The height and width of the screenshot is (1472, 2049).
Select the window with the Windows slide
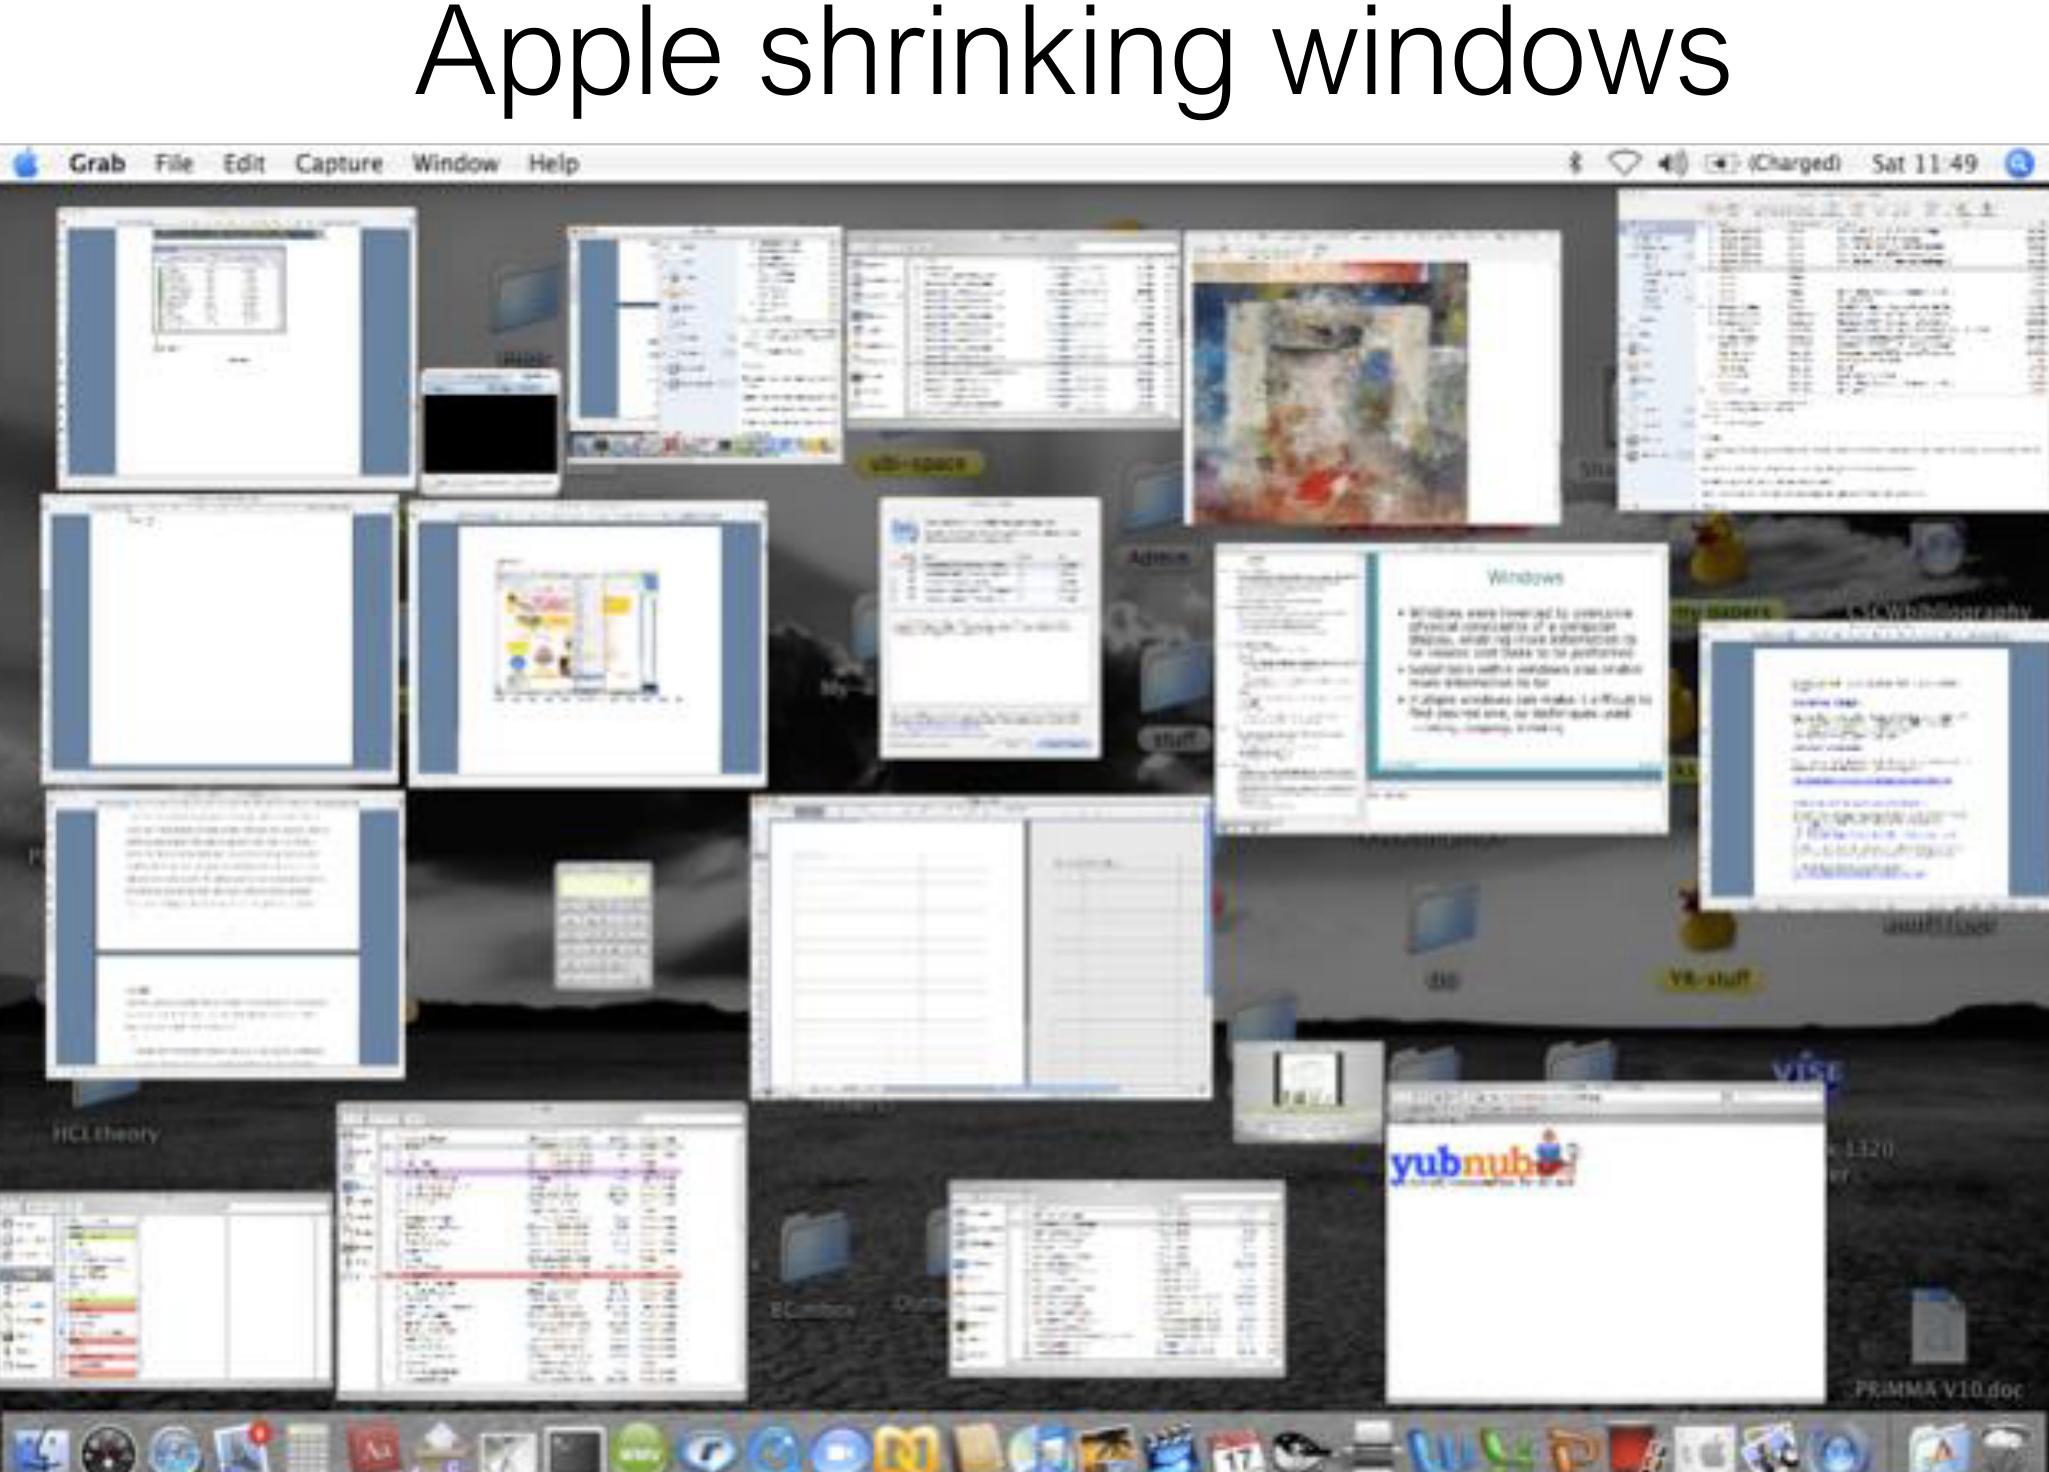1441,689
